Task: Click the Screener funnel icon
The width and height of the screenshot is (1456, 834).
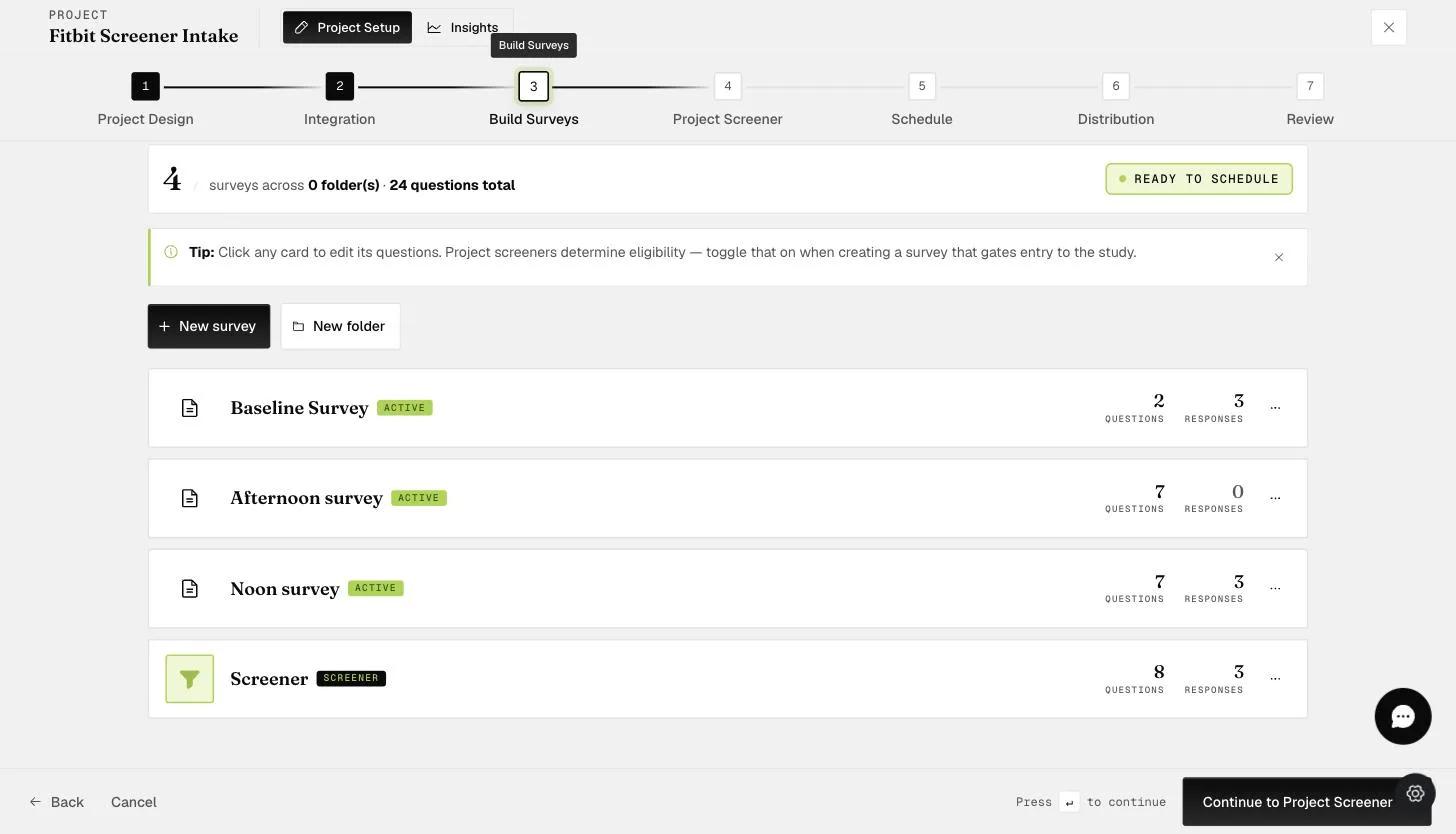Action: (x=190, y=679)
